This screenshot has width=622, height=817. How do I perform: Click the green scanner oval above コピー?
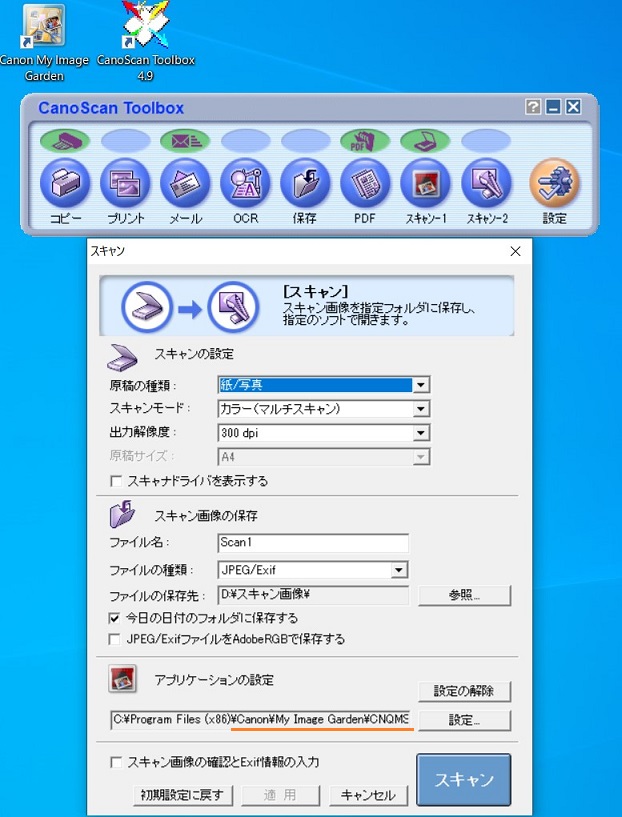65,141
